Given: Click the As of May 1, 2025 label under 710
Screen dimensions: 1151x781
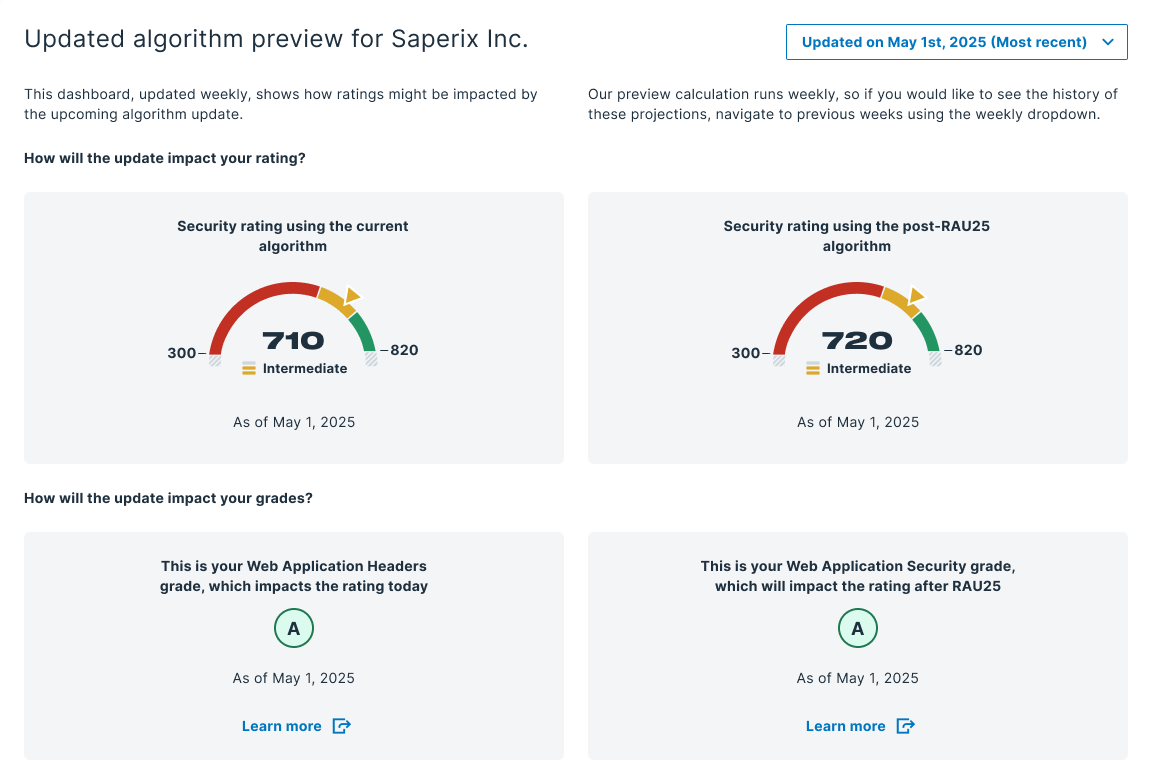Looking at the screenshot, I should (293, 421).
